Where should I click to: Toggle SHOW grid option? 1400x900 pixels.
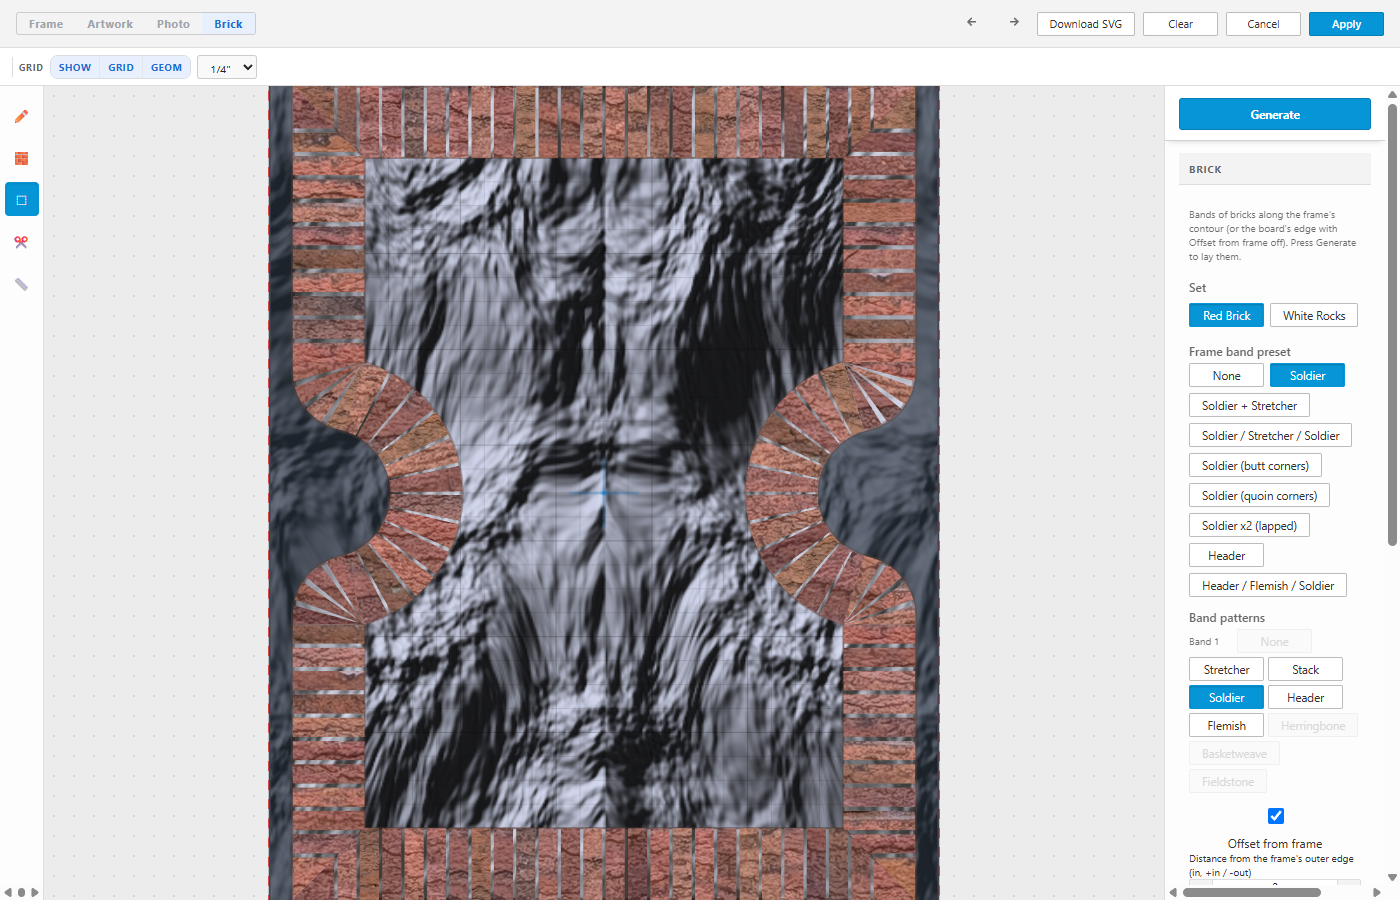coord(75,68)
